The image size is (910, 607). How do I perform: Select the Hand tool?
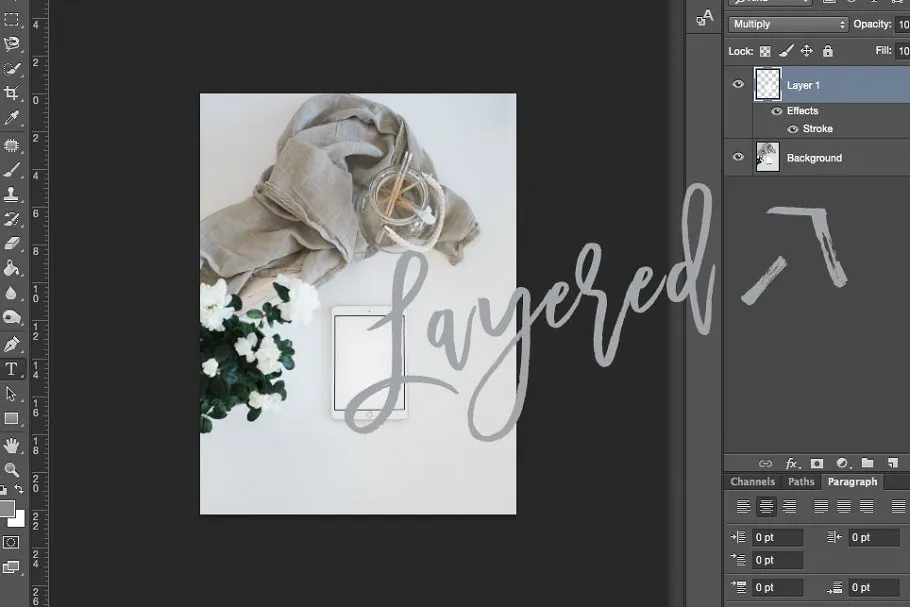[12, 445]
